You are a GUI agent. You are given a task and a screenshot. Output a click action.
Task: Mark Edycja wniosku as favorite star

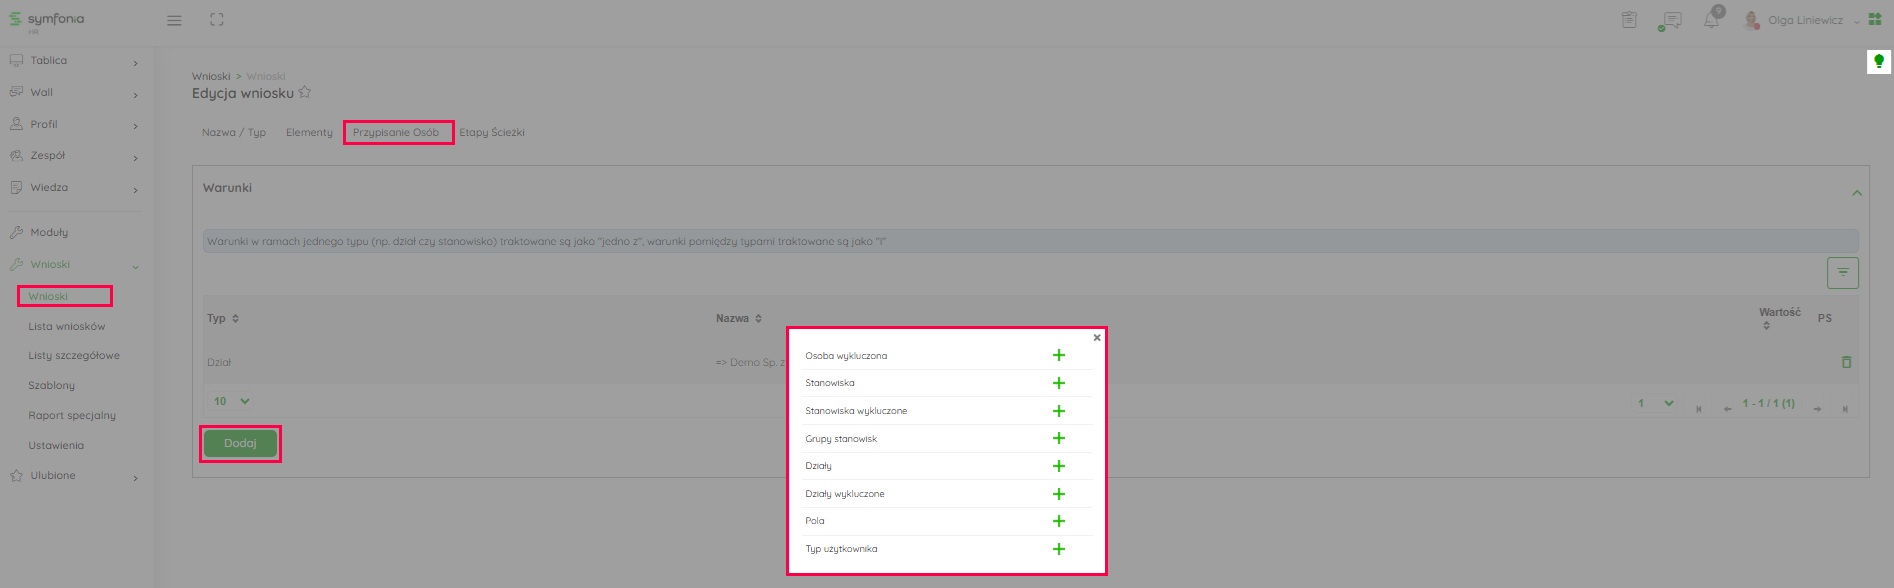[305, 92]
